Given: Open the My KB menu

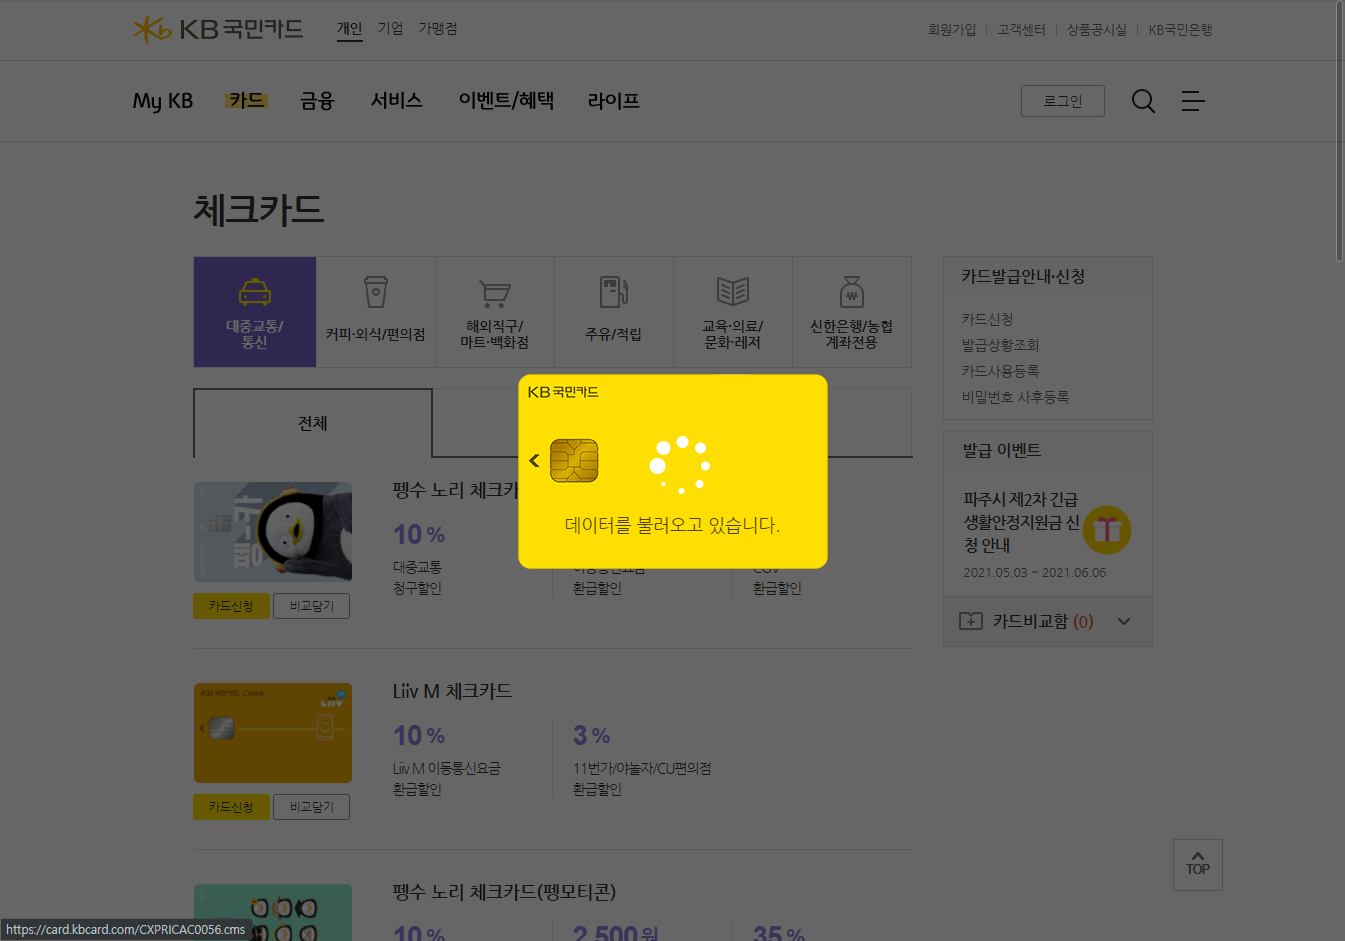Looking at the screenshot, I should (163, 101).
